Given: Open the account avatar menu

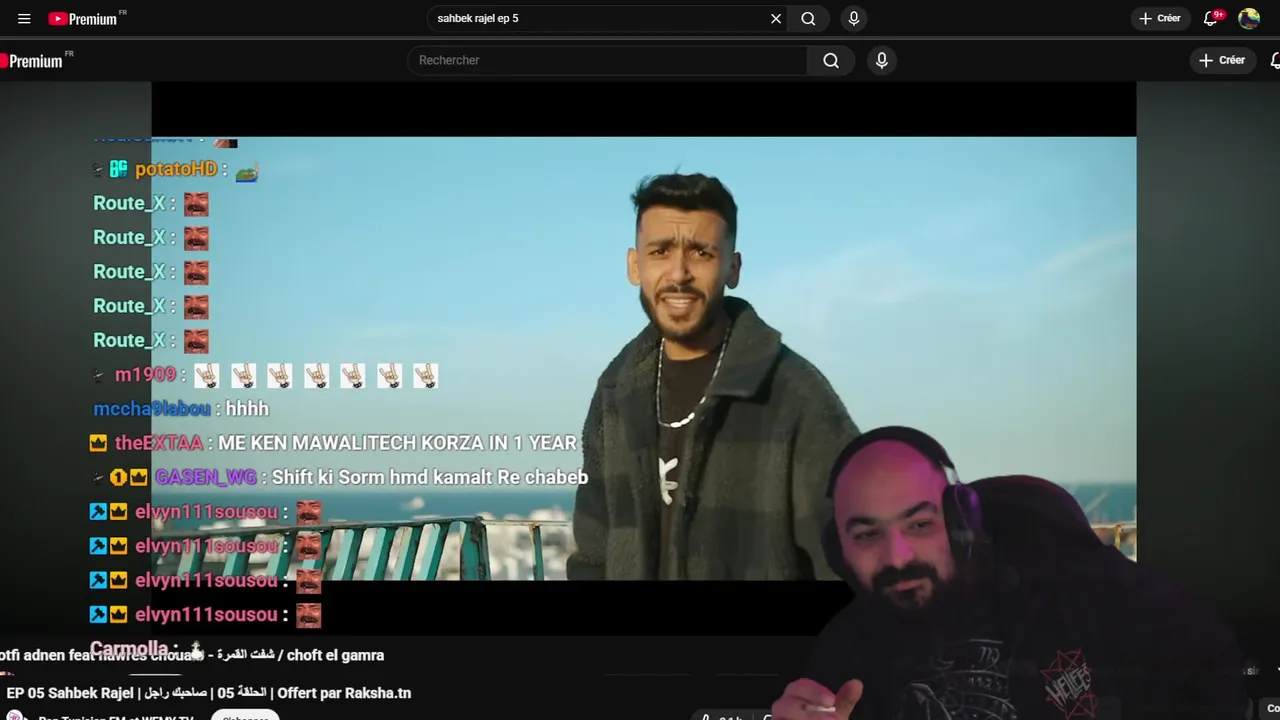Looking at the screenshot, I should (x=1249, y=18).
